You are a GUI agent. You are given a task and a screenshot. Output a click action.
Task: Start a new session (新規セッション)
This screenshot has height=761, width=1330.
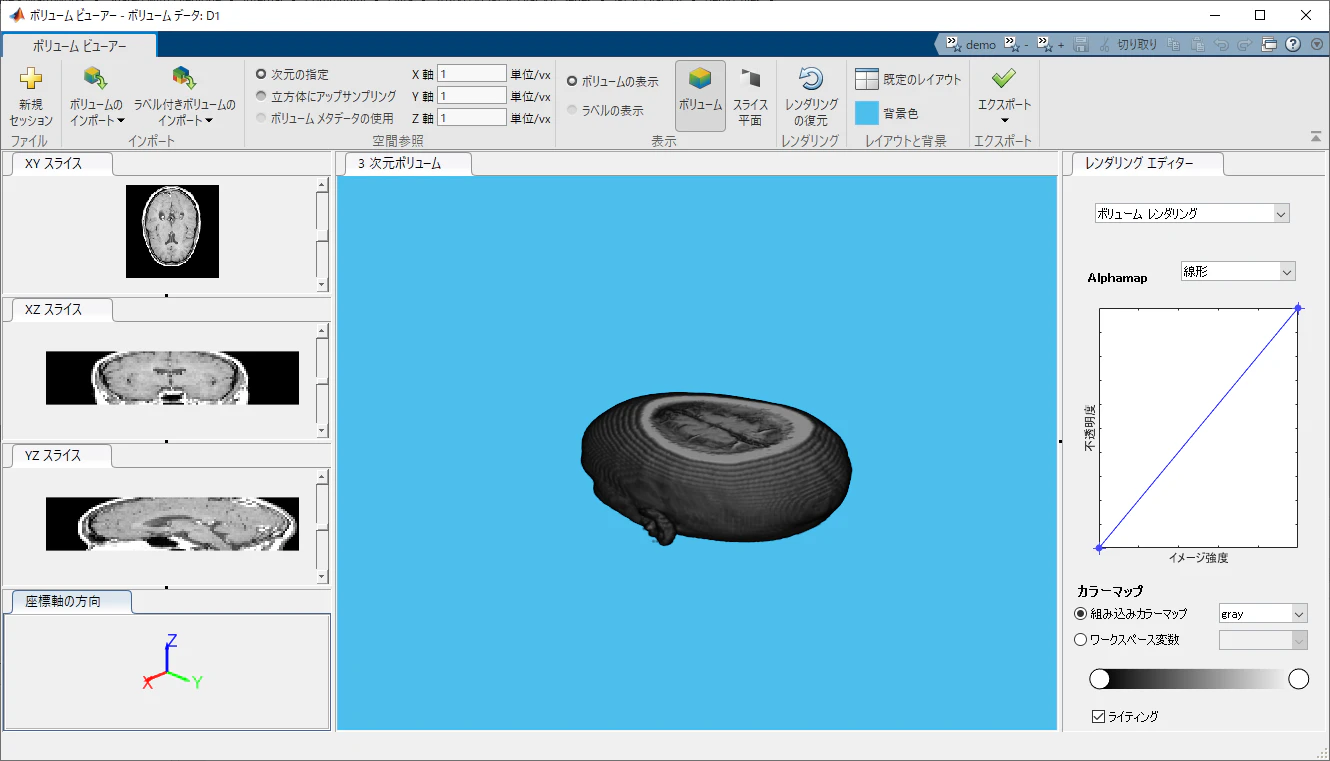[x=30, y=96]
